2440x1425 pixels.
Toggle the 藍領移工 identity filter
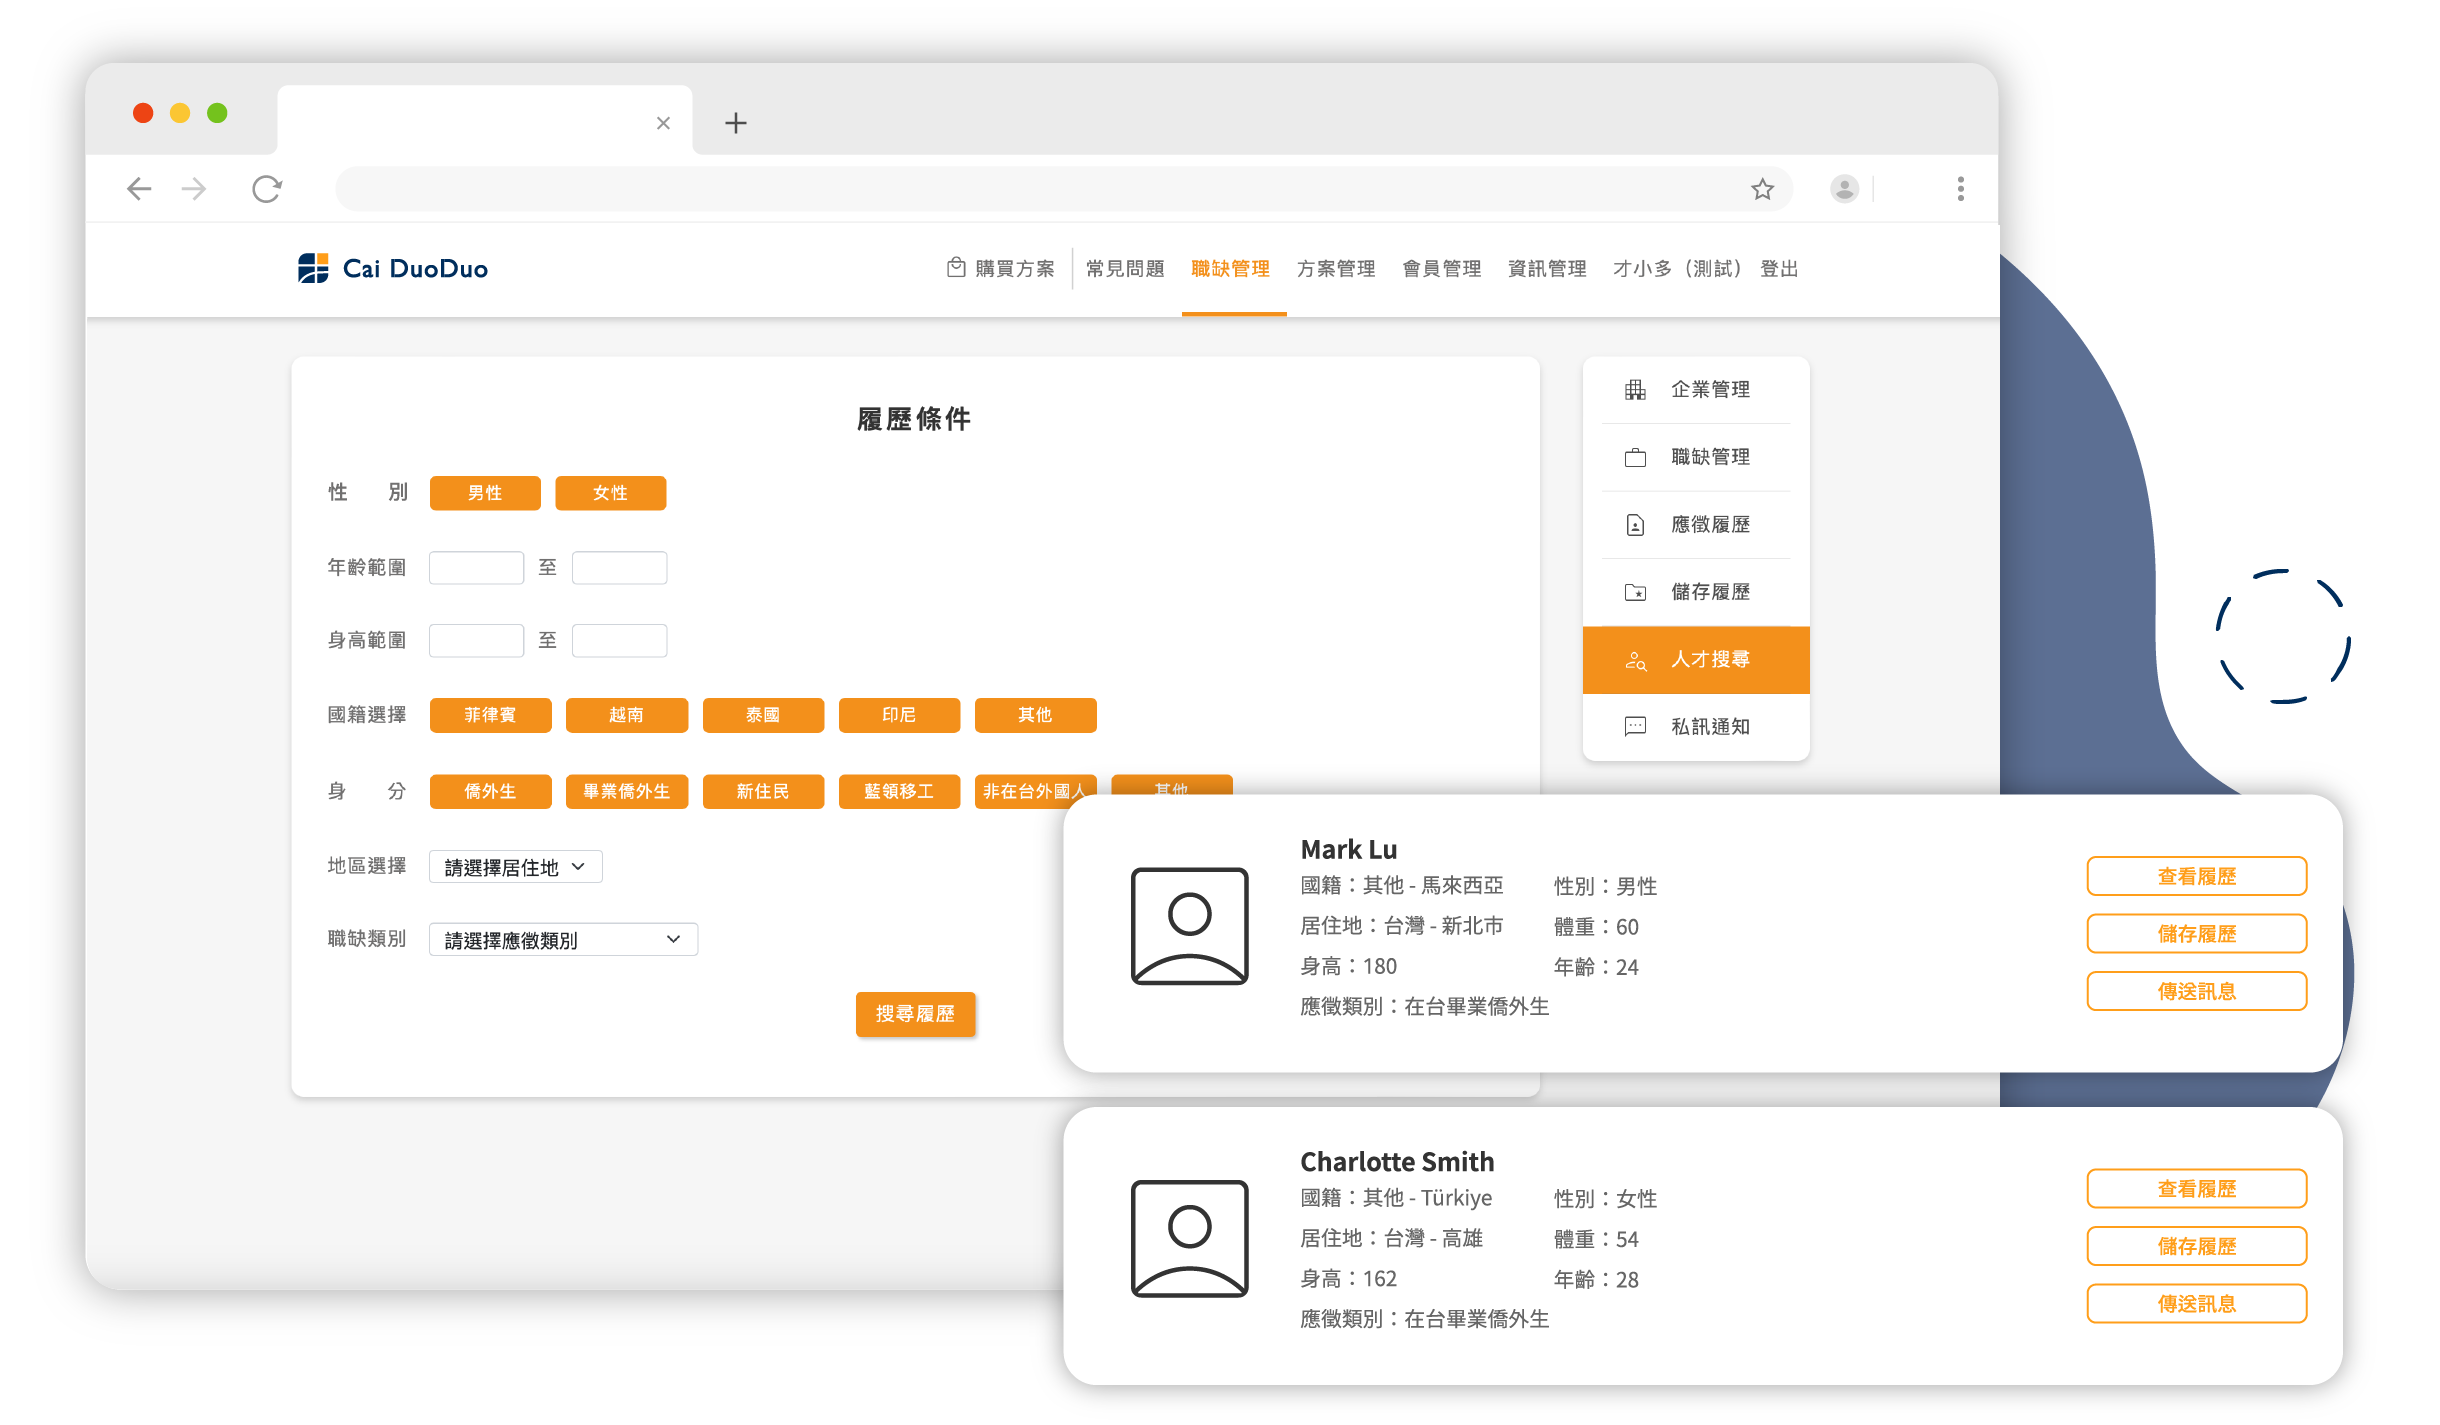(x=898, y=791)
